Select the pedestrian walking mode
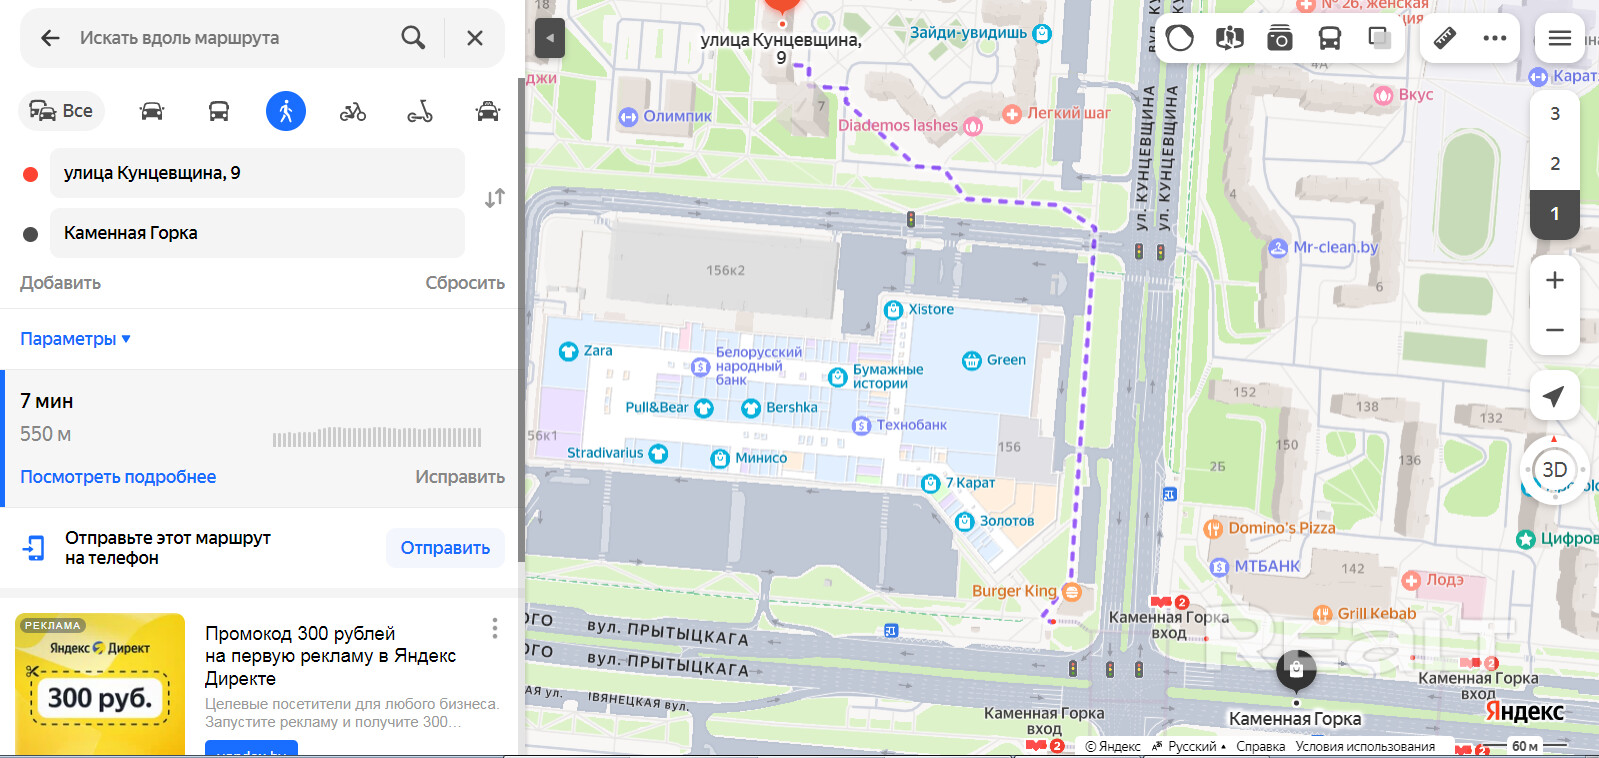The height and width of the screenshot is (758, 1599). point(286,111)
